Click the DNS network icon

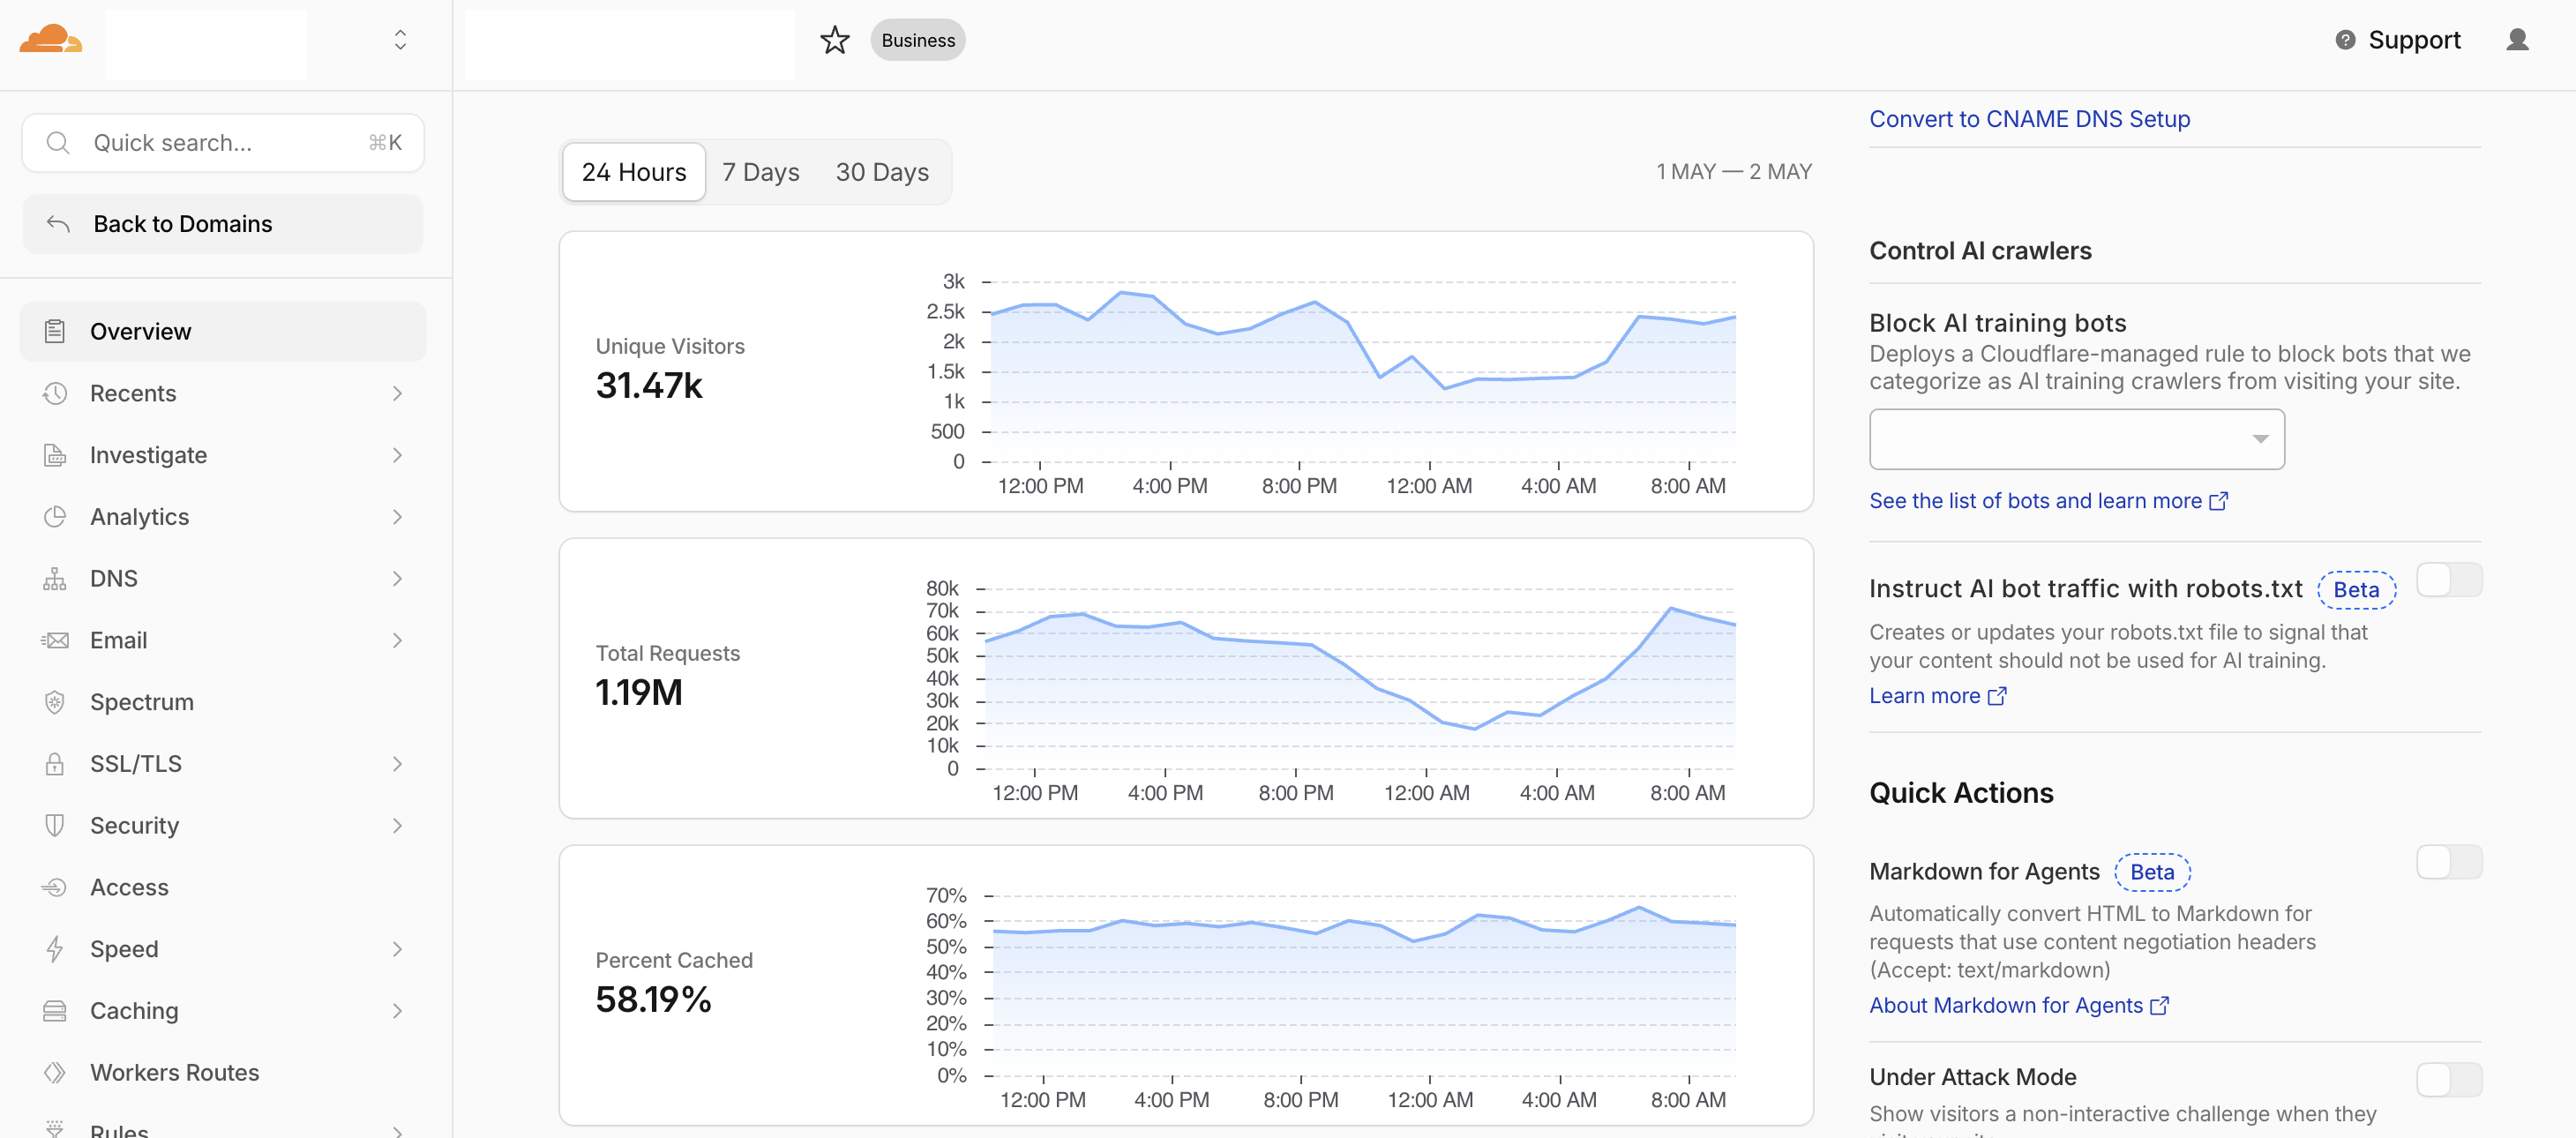55,579
